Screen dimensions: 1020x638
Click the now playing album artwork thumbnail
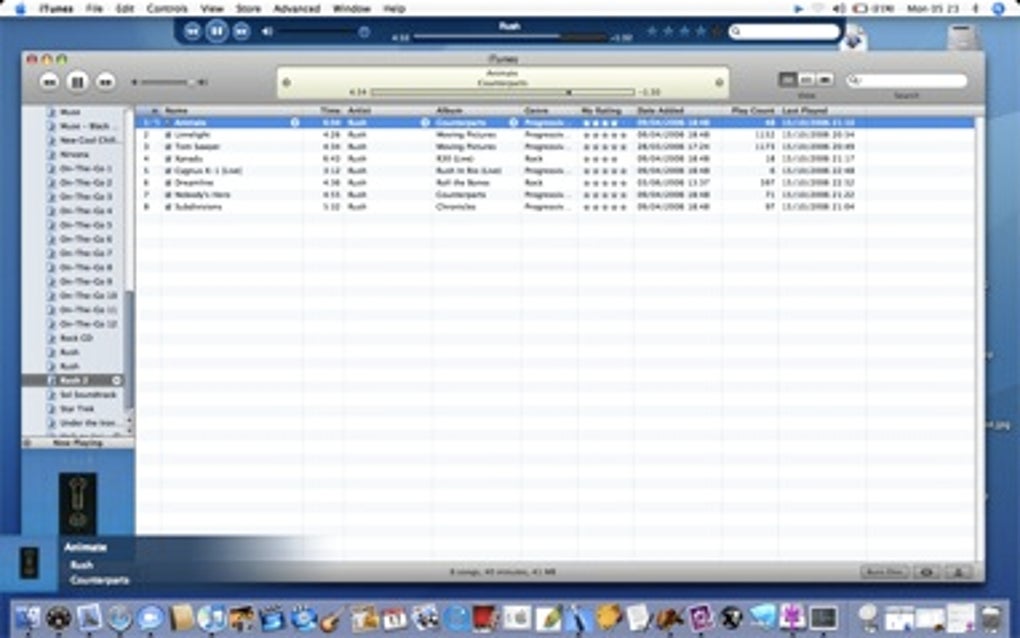(77, 504)
